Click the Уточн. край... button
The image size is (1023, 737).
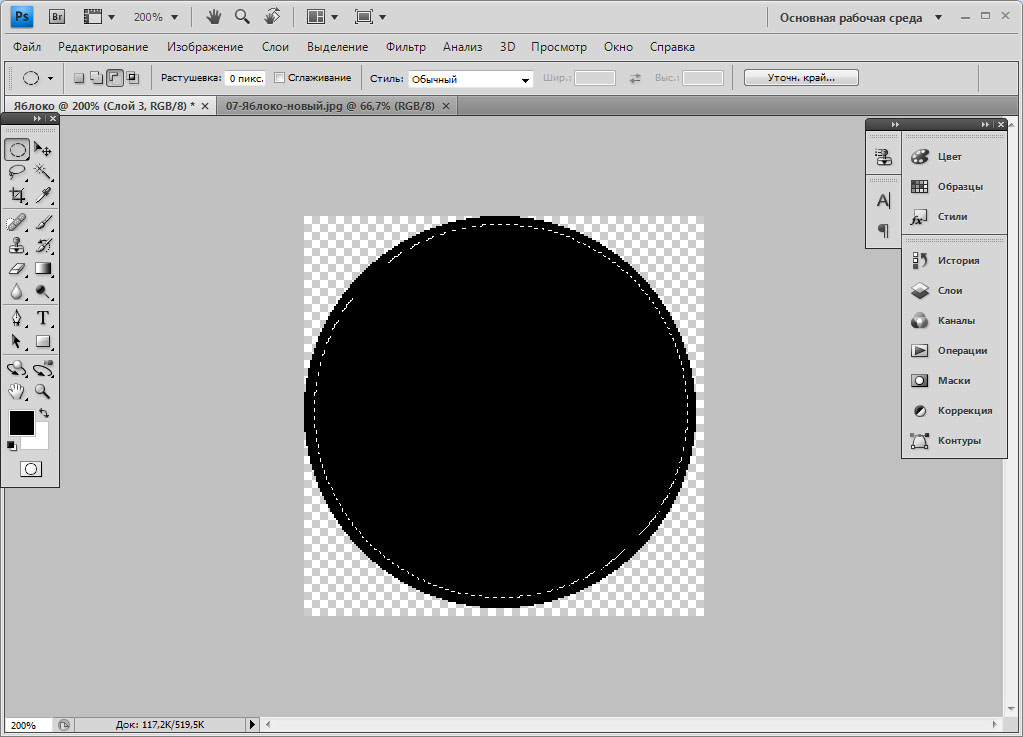pos(801,78)
